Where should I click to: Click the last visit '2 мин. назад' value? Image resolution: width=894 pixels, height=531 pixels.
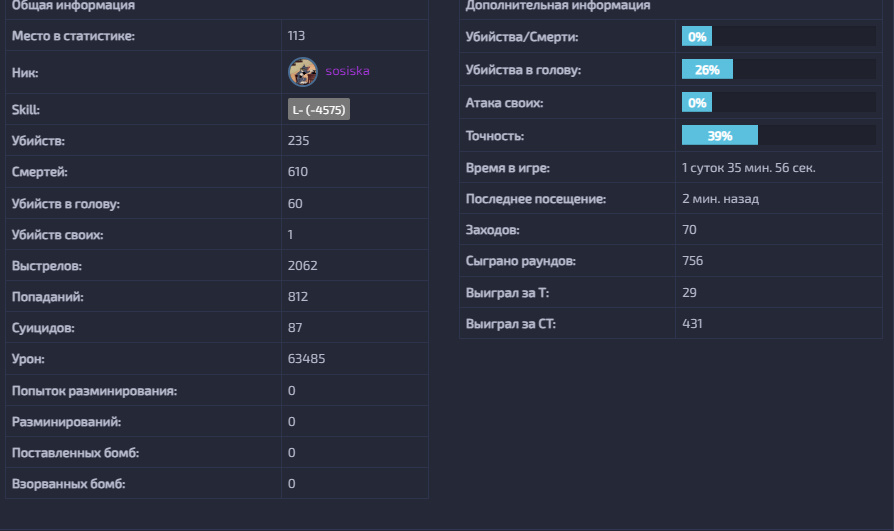720,199
